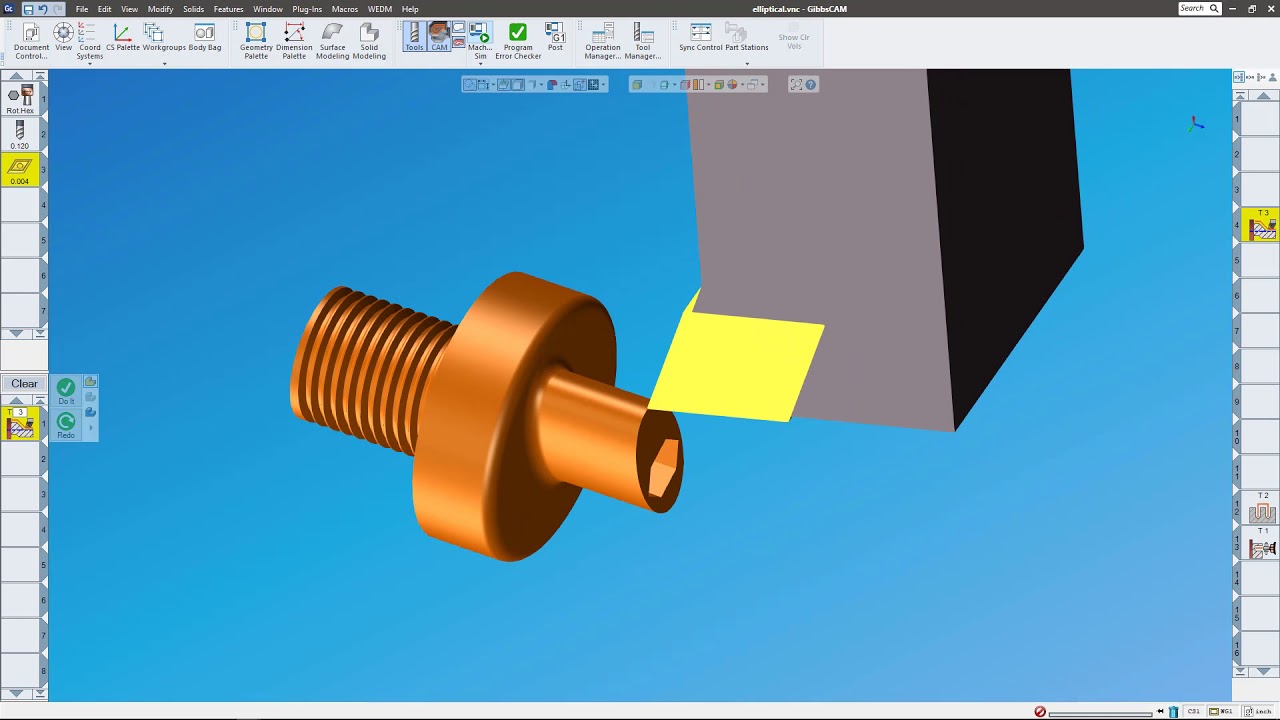Click the Do It button
Viewport: 1280px width, 720px height.
coord(66,391)
